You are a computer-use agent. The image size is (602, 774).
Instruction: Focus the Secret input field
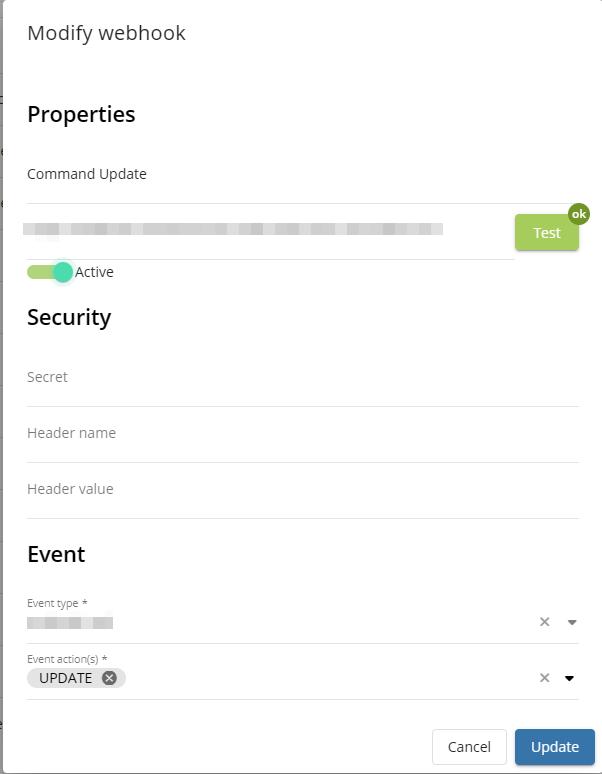300,378
